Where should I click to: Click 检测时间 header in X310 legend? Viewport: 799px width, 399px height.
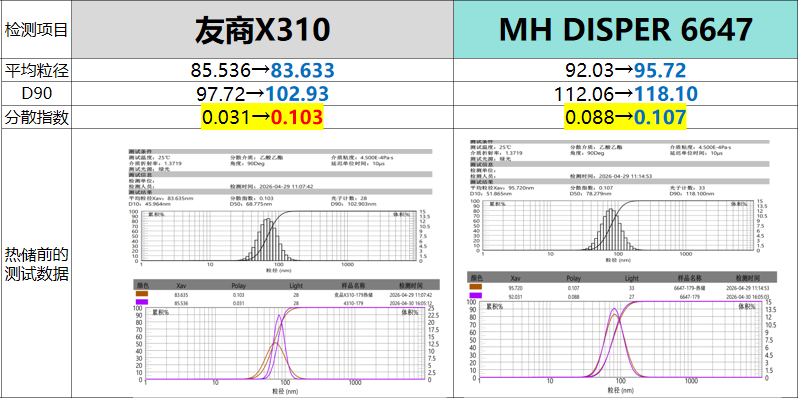pos(410,285)
